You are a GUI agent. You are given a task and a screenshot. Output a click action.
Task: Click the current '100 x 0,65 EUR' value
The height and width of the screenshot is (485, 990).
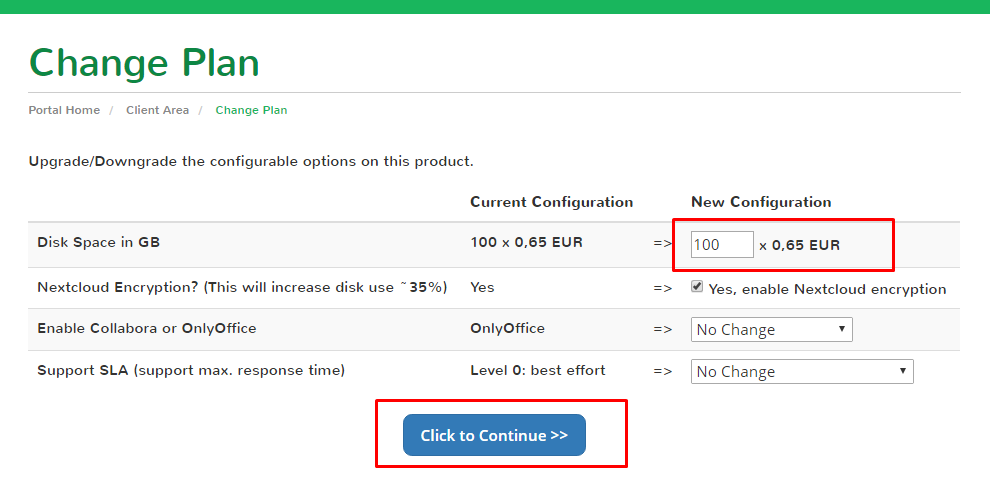[526, 242]
